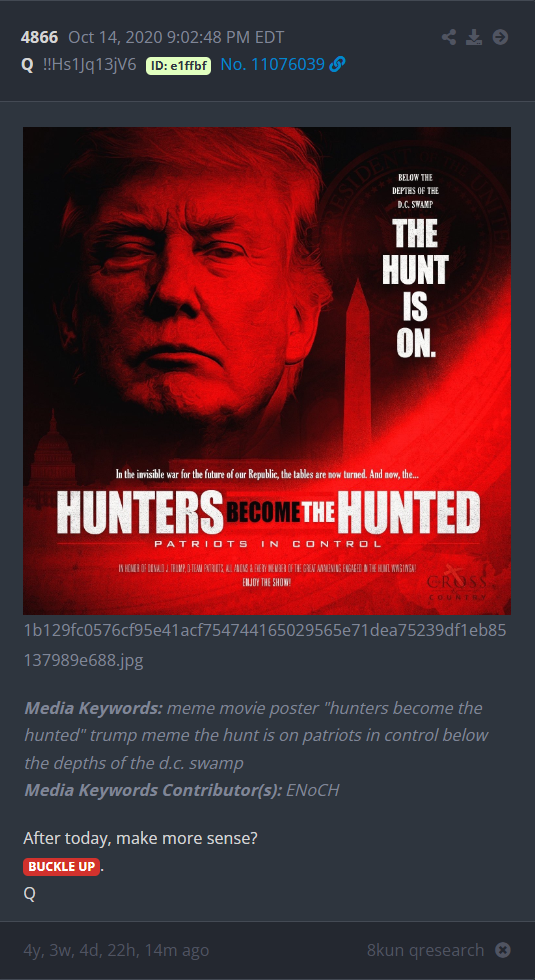Click the post number 4866

coord(39,38)
